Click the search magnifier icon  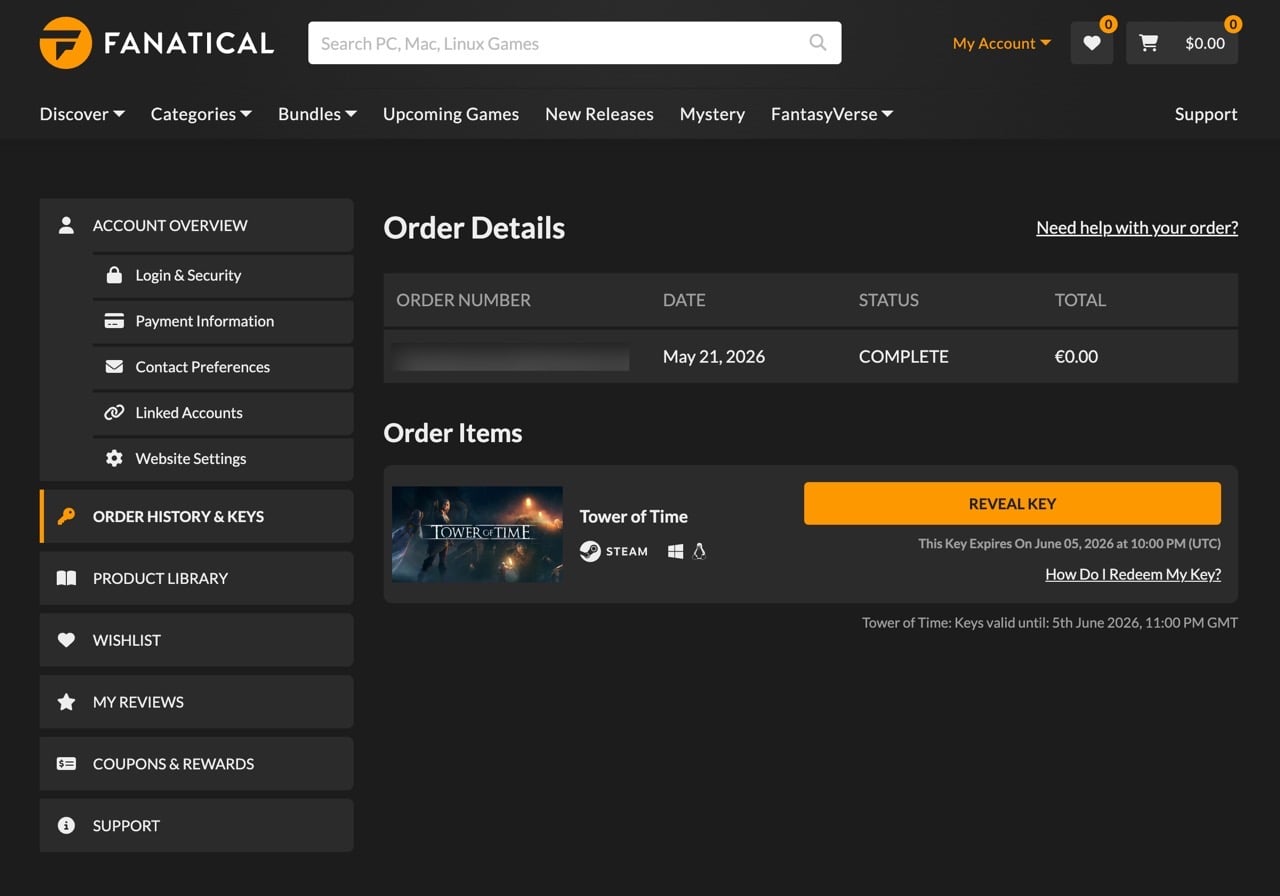(x=818, y=43)
